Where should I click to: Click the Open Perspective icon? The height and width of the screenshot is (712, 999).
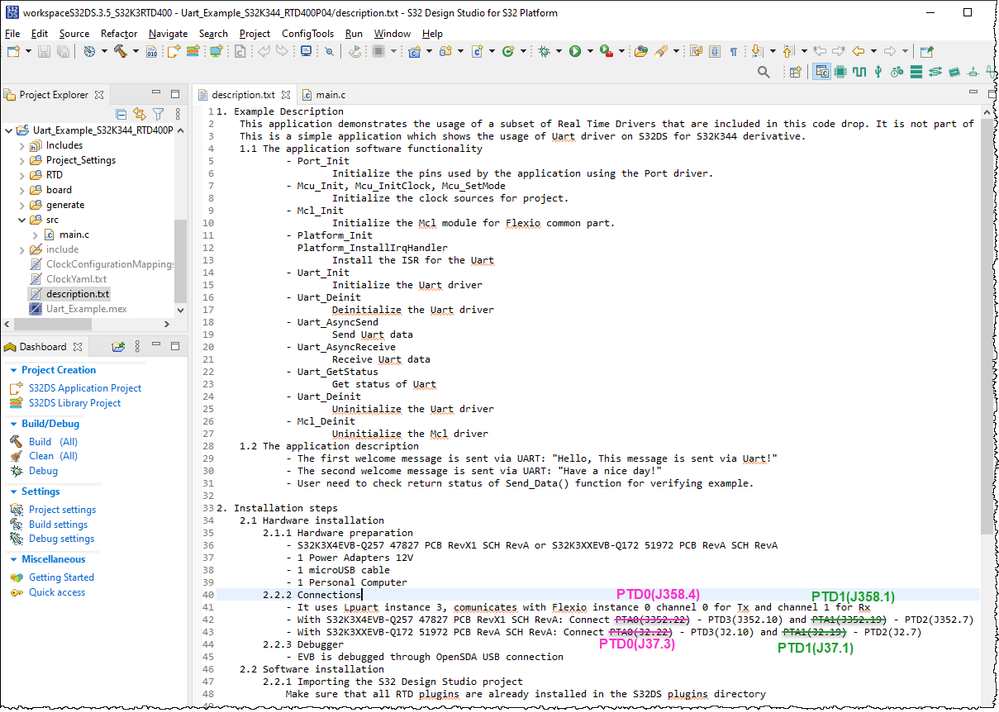[794, 72]
